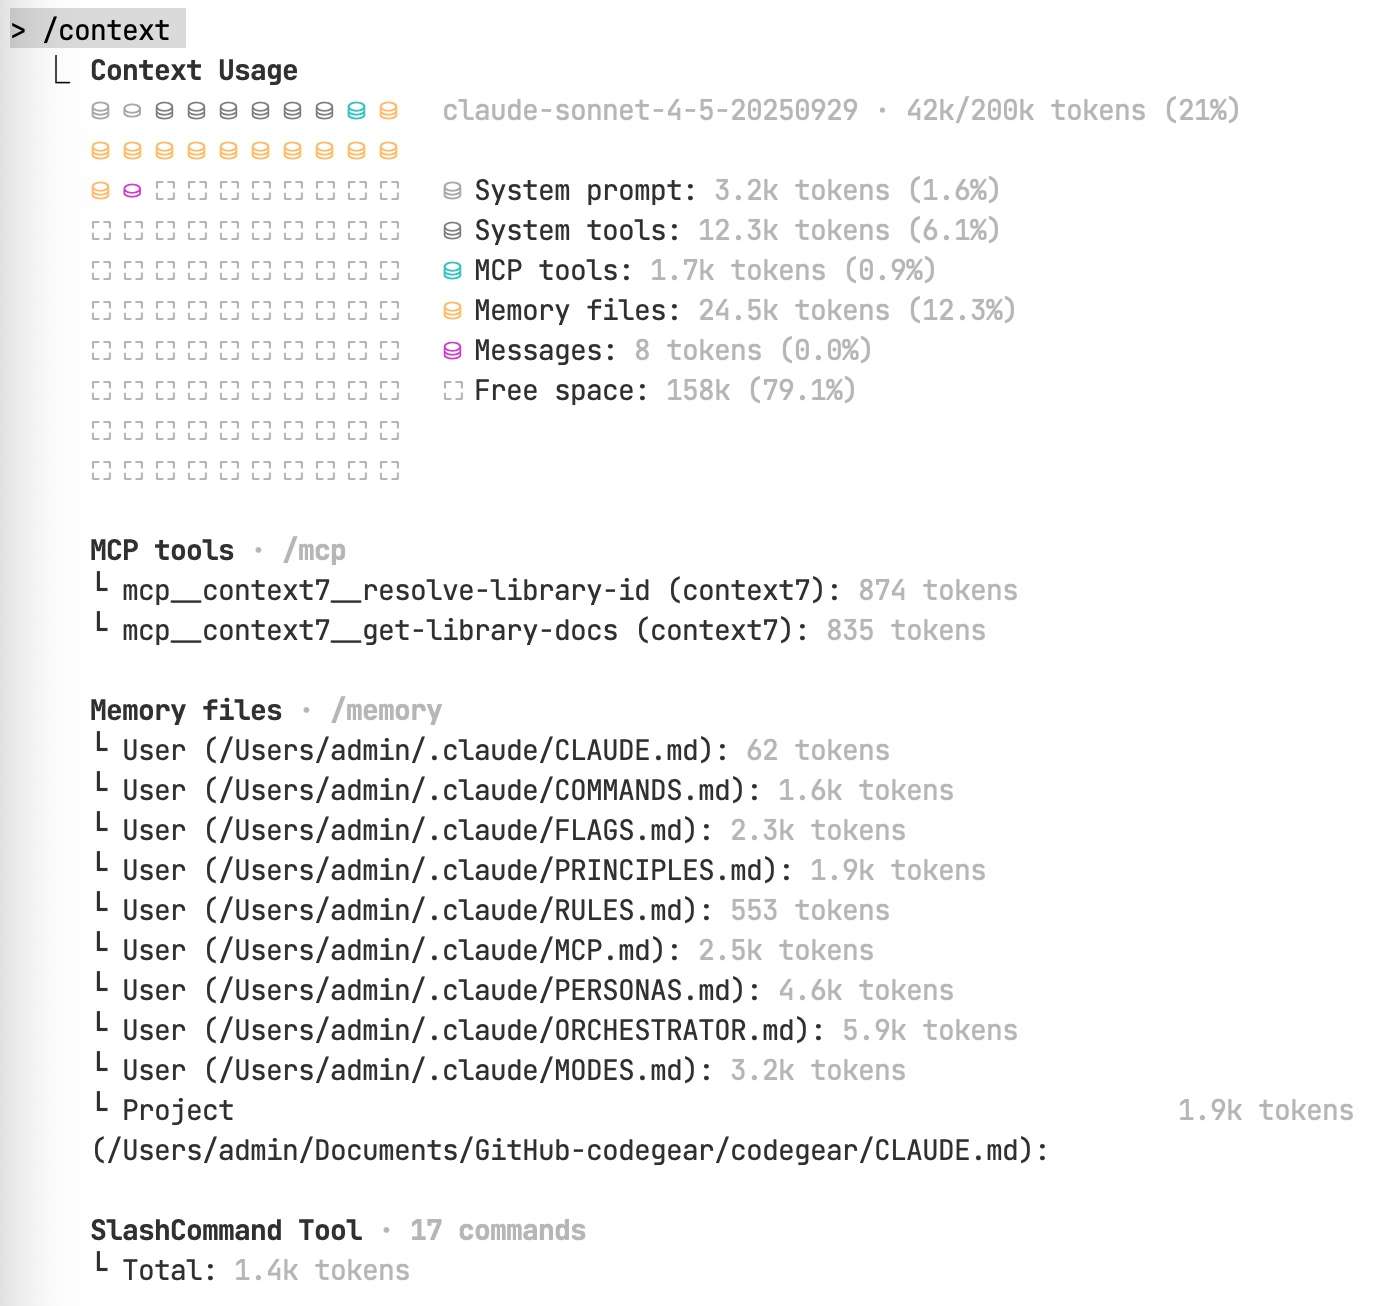The image size is (1390, 1306).
Task: Click the teal MCP block in usage grid
Action: coord(356,111)
